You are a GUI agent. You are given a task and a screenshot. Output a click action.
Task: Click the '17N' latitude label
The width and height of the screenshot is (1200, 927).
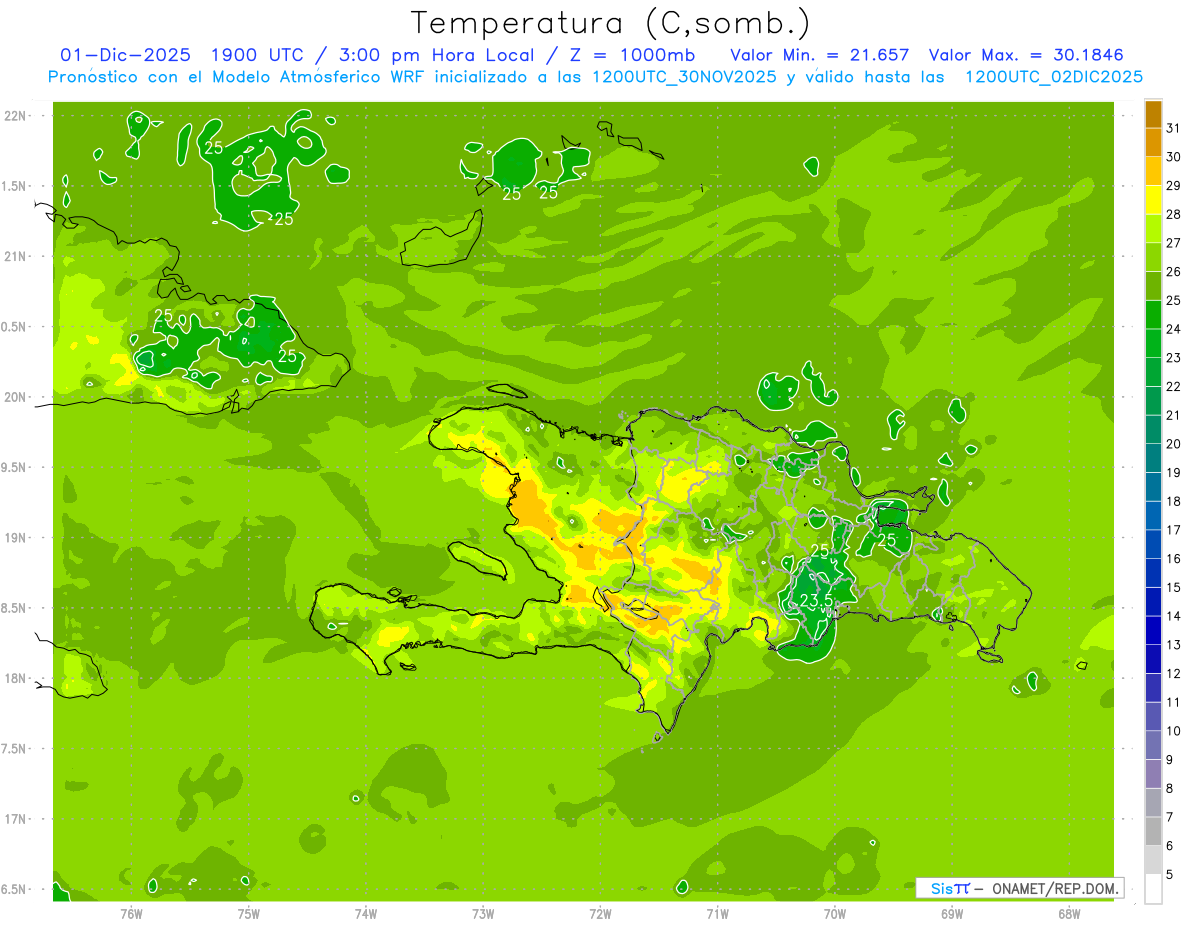point(16,819)
